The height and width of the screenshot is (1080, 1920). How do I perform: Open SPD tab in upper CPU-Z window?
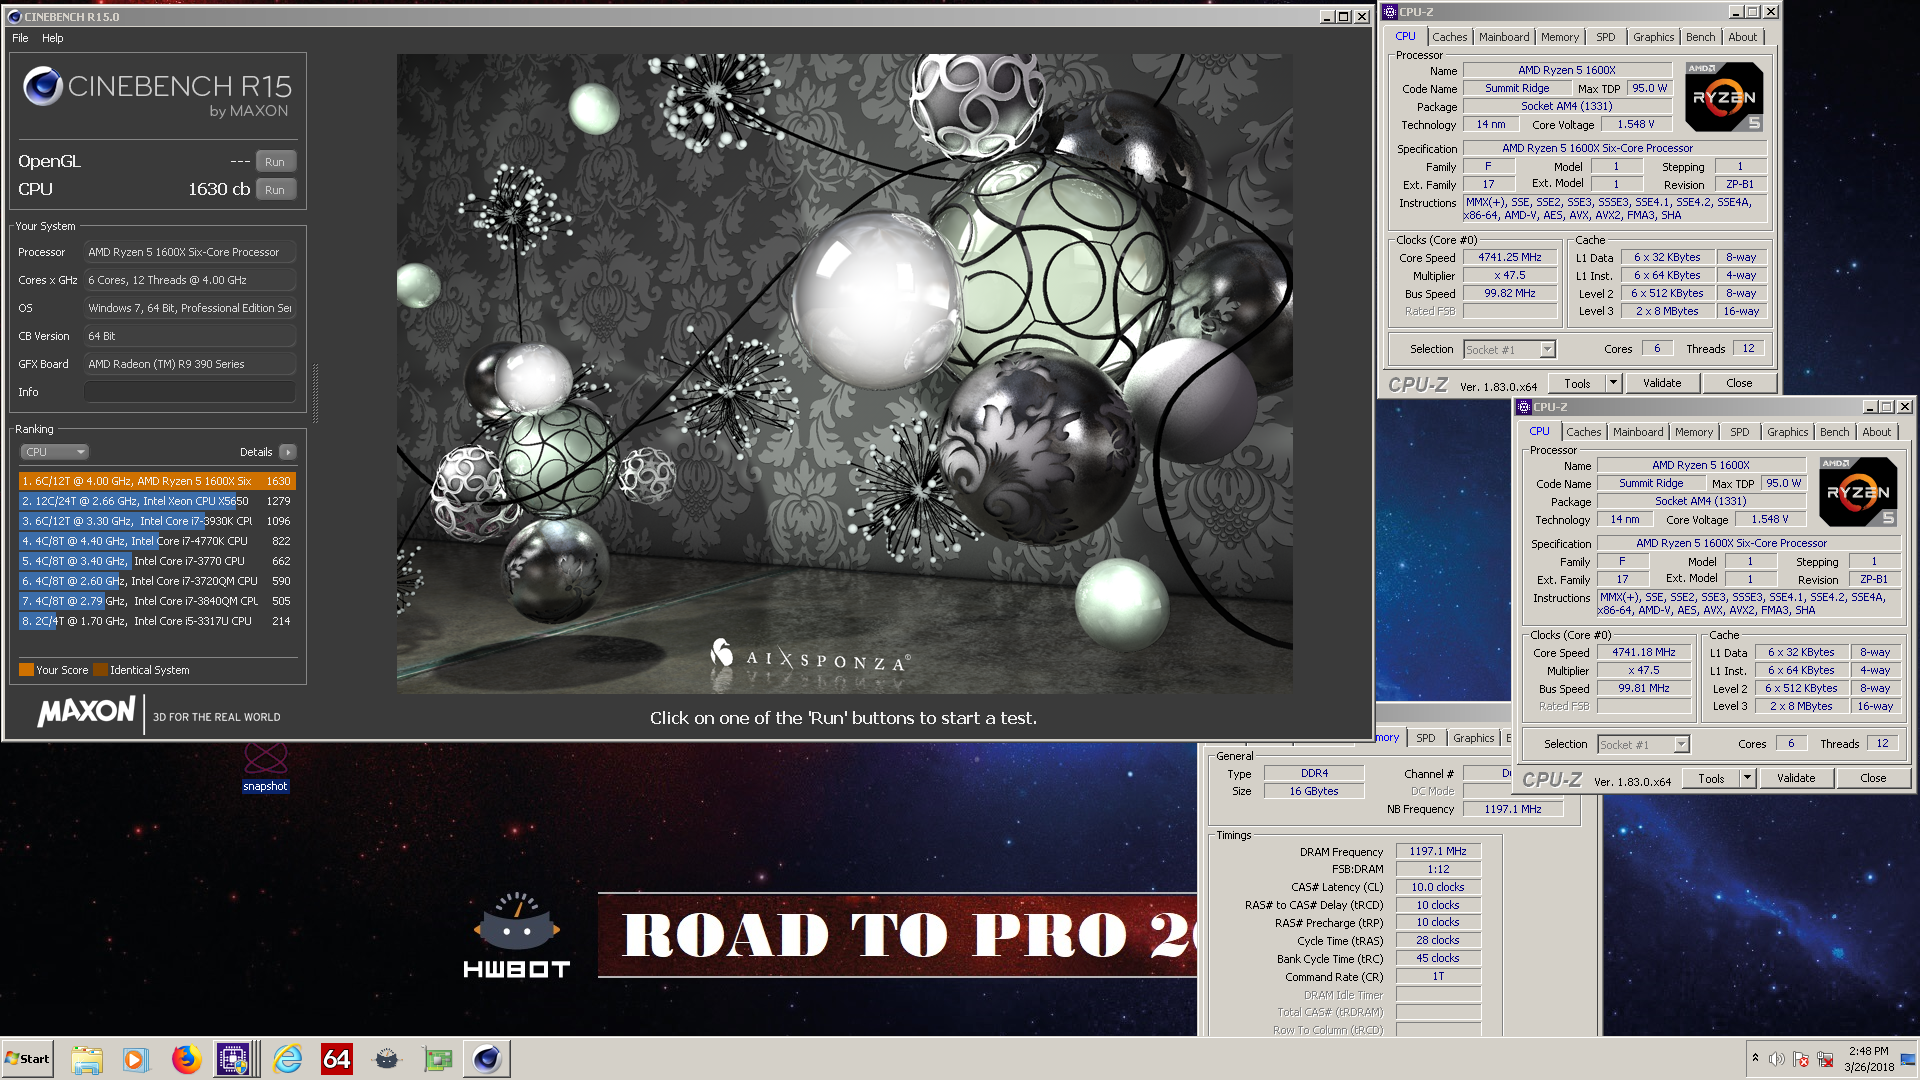(x=1605, y=37)
